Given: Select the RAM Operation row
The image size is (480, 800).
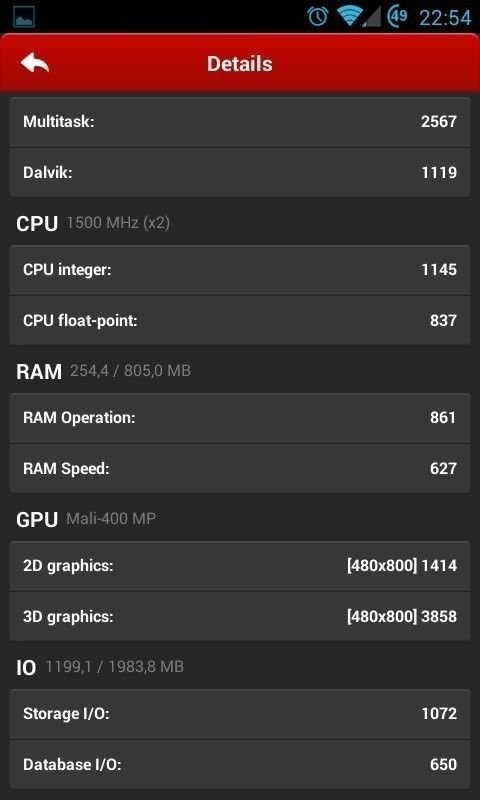Looking at the screenshot, I should click(240, 418).
